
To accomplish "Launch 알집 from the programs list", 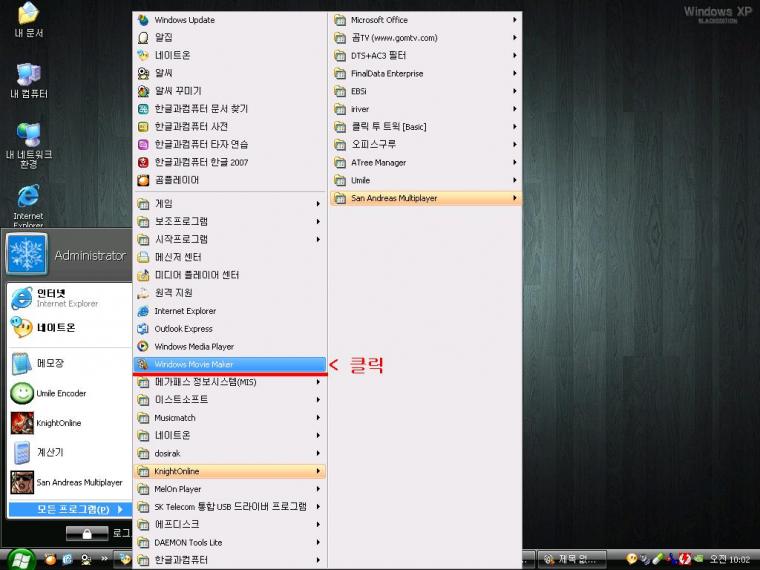I will point(229,37).
